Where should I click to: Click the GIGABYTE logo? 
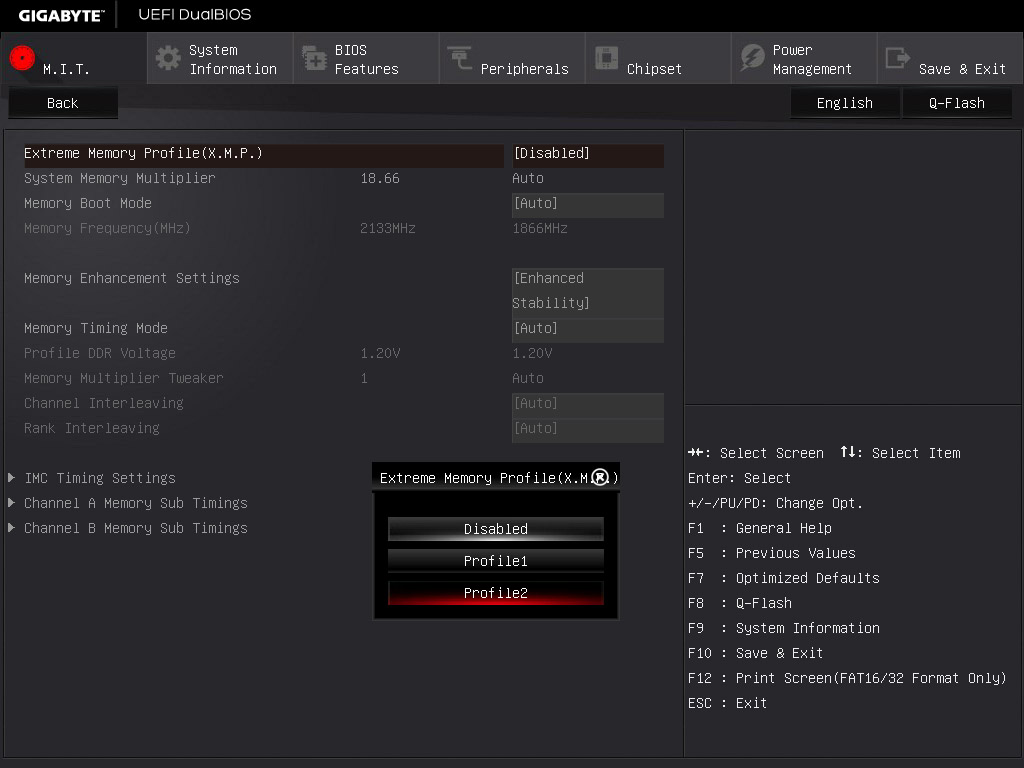(x=61, y=15)
